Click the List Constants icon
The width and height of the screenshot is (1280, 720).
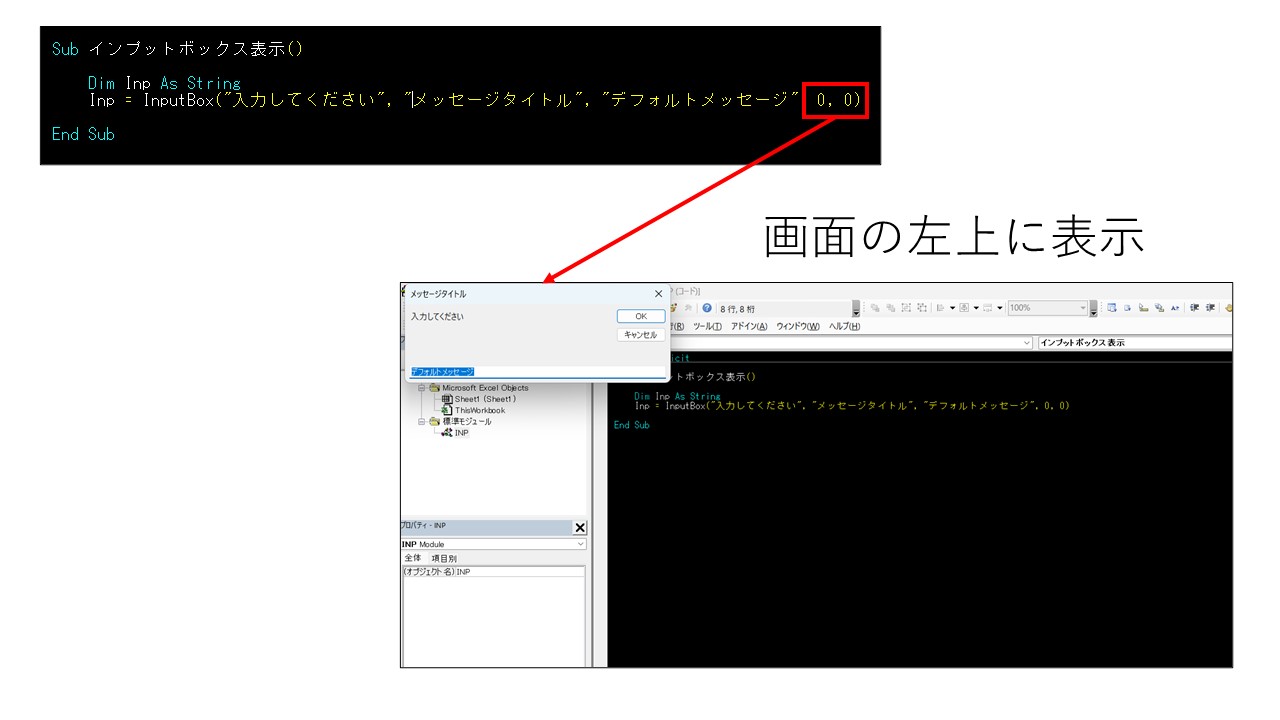pos(1127,308)
